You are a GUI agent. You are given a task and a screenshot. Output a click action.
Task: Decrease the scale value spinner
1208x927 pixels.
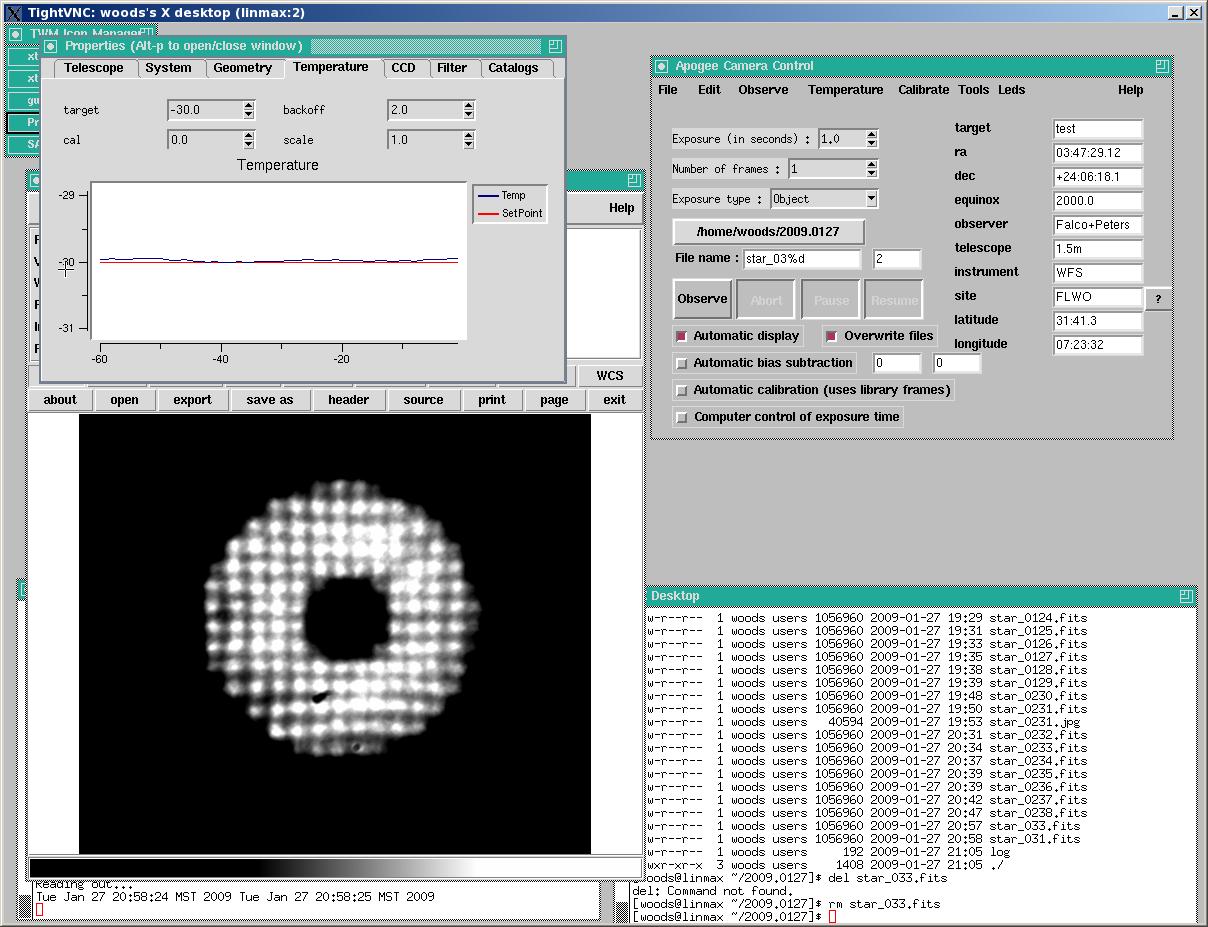(x=468, y=145)
